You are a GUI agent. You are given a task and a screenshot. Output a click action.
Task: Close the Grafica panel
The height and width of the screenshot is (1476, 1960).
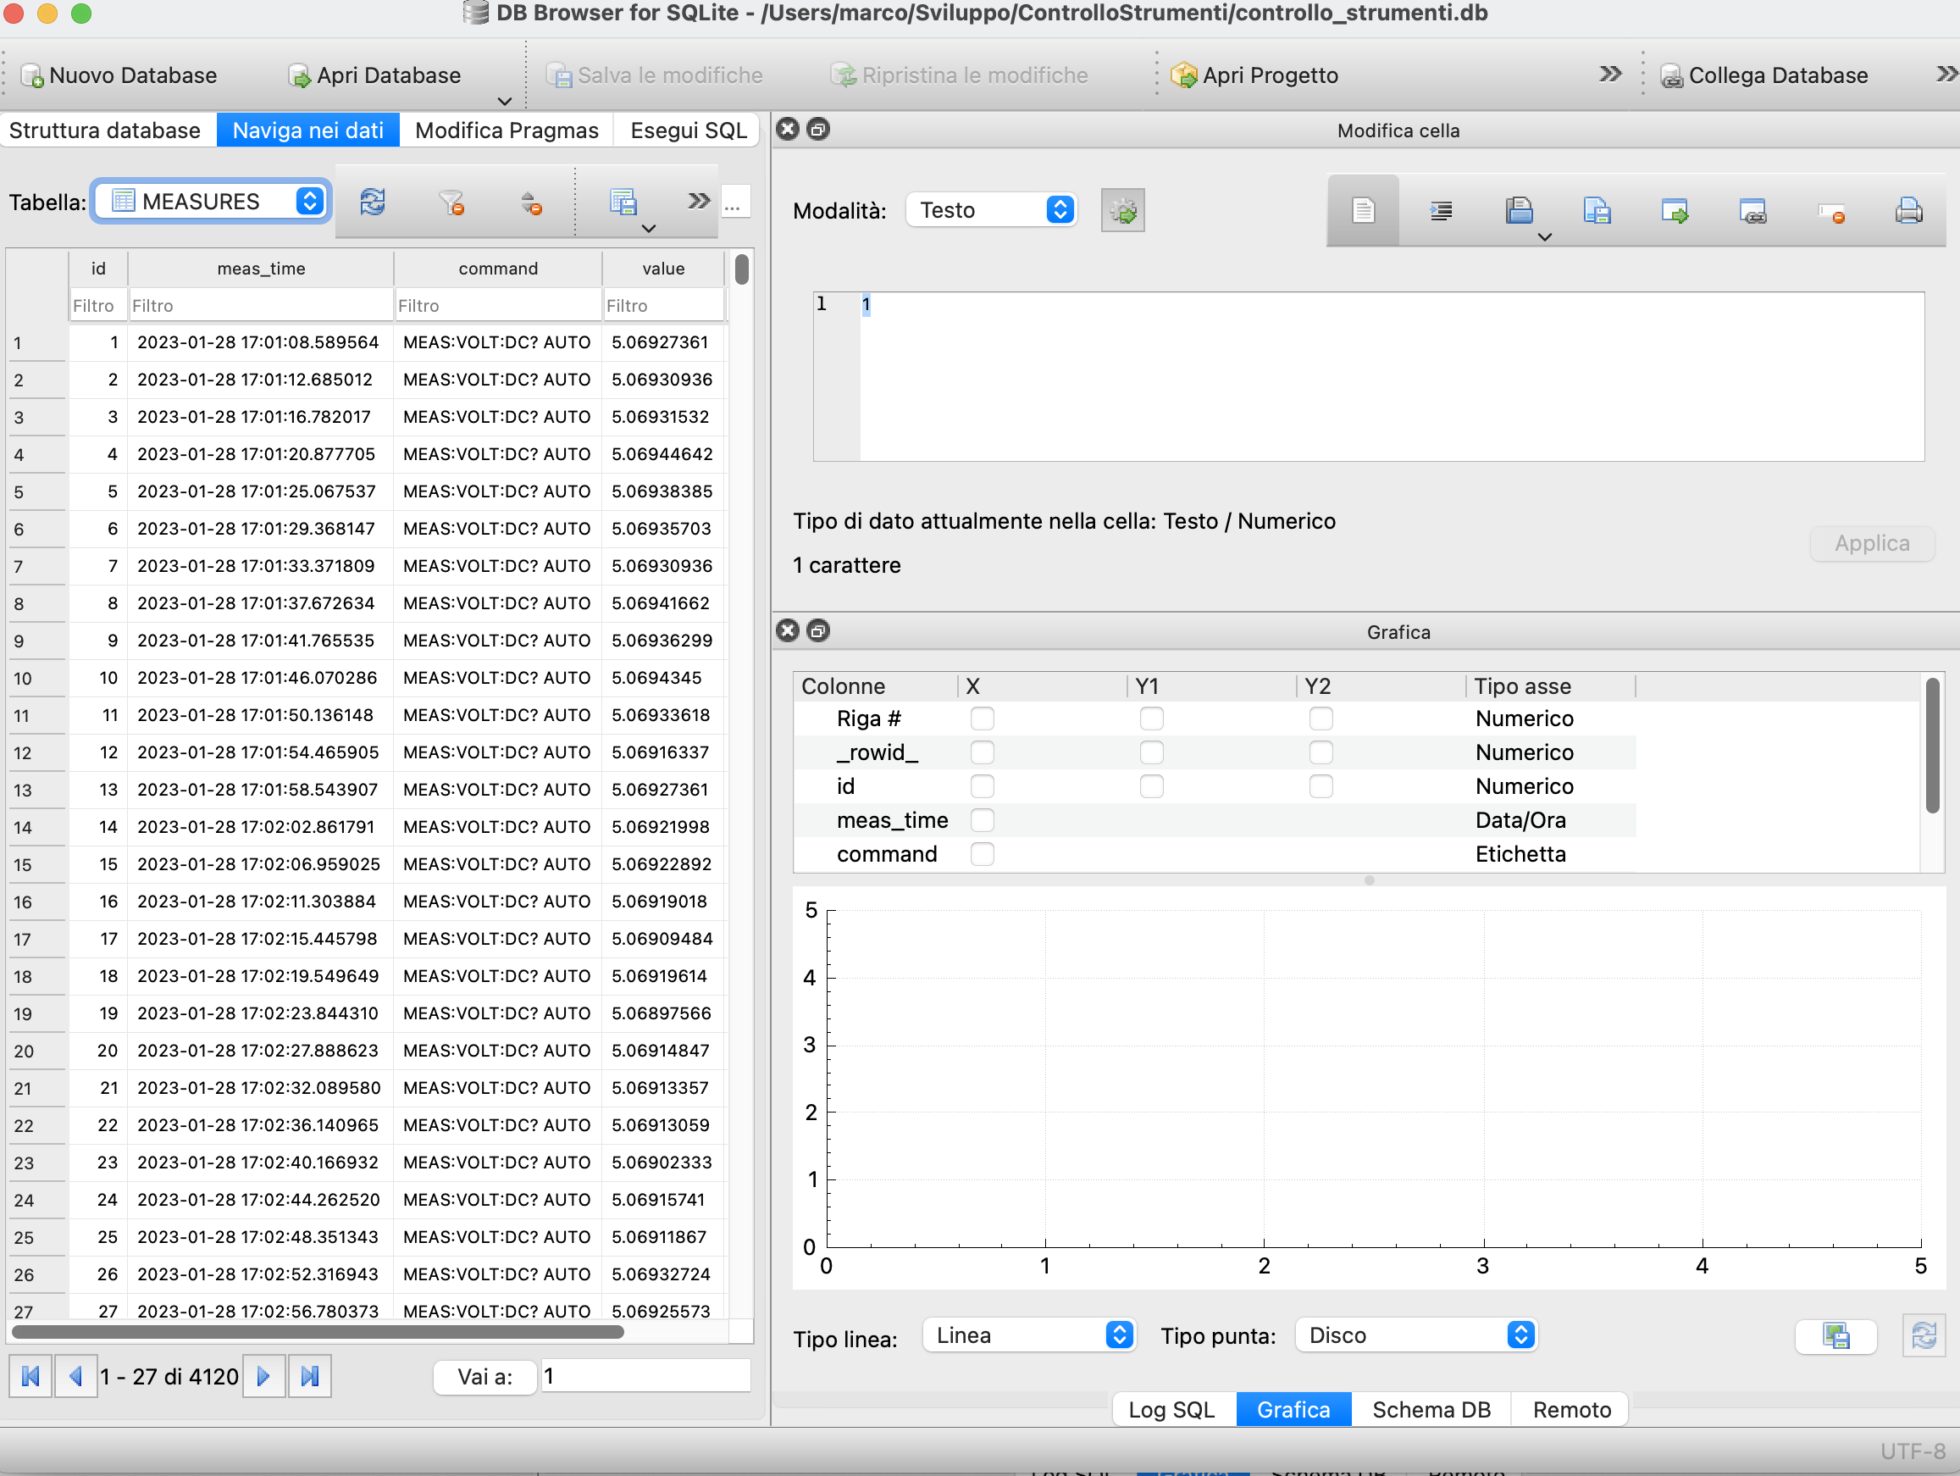click(x=788, y=630)
